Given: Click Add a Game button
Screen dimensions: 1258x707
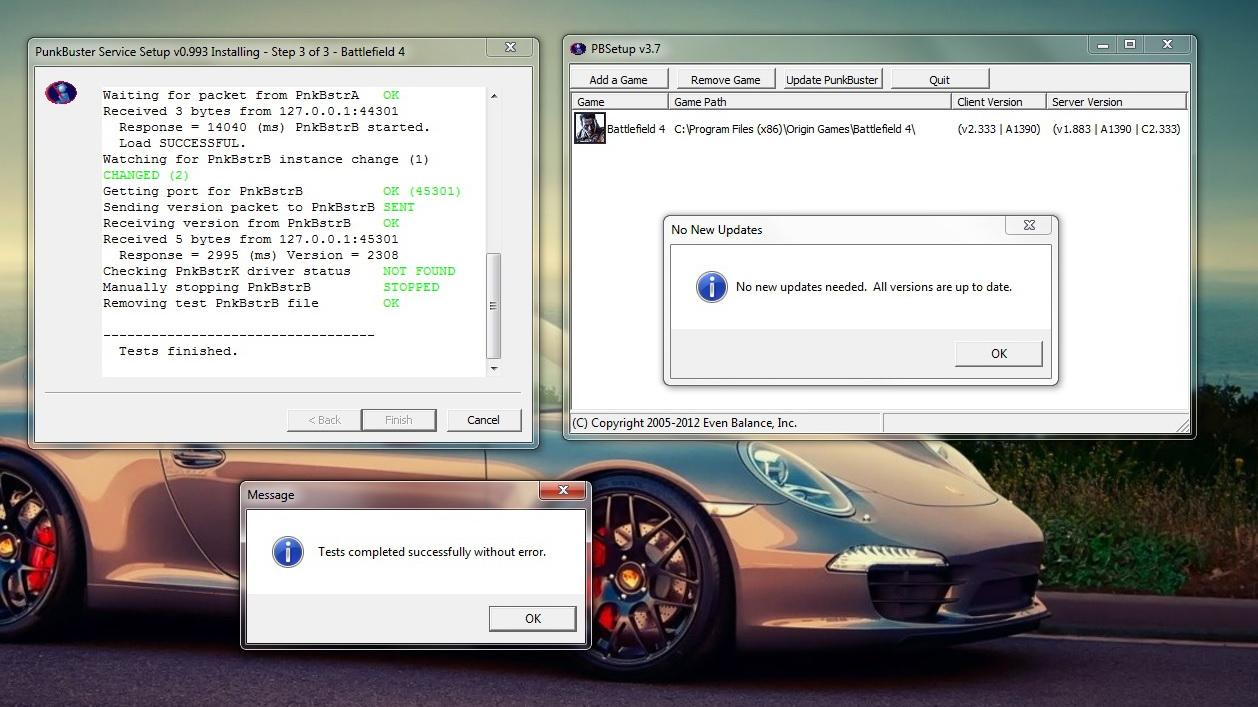Looking at the screenshot, I should coord(618,79).
